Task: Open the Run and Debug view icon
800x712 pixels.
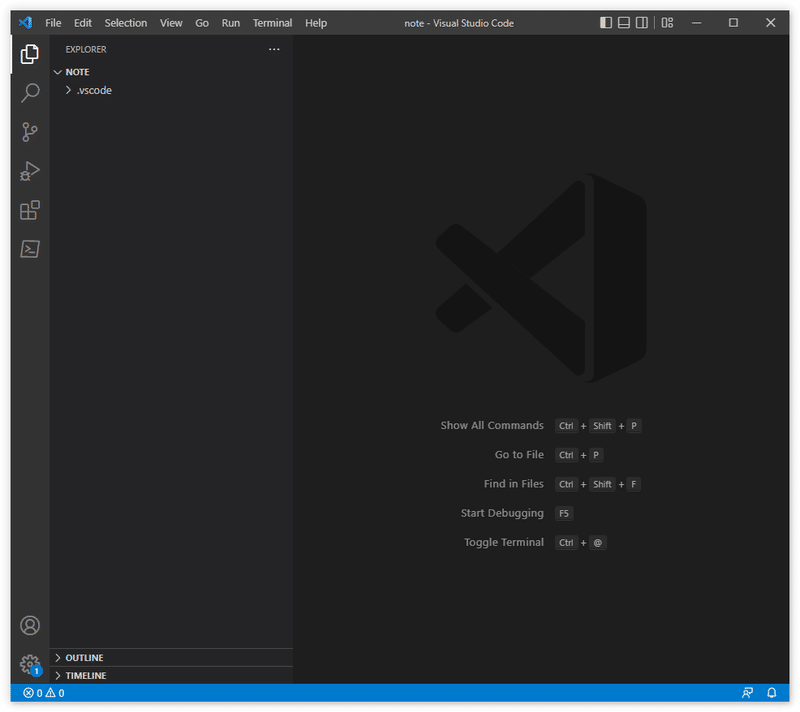Action: pos(30,171)
